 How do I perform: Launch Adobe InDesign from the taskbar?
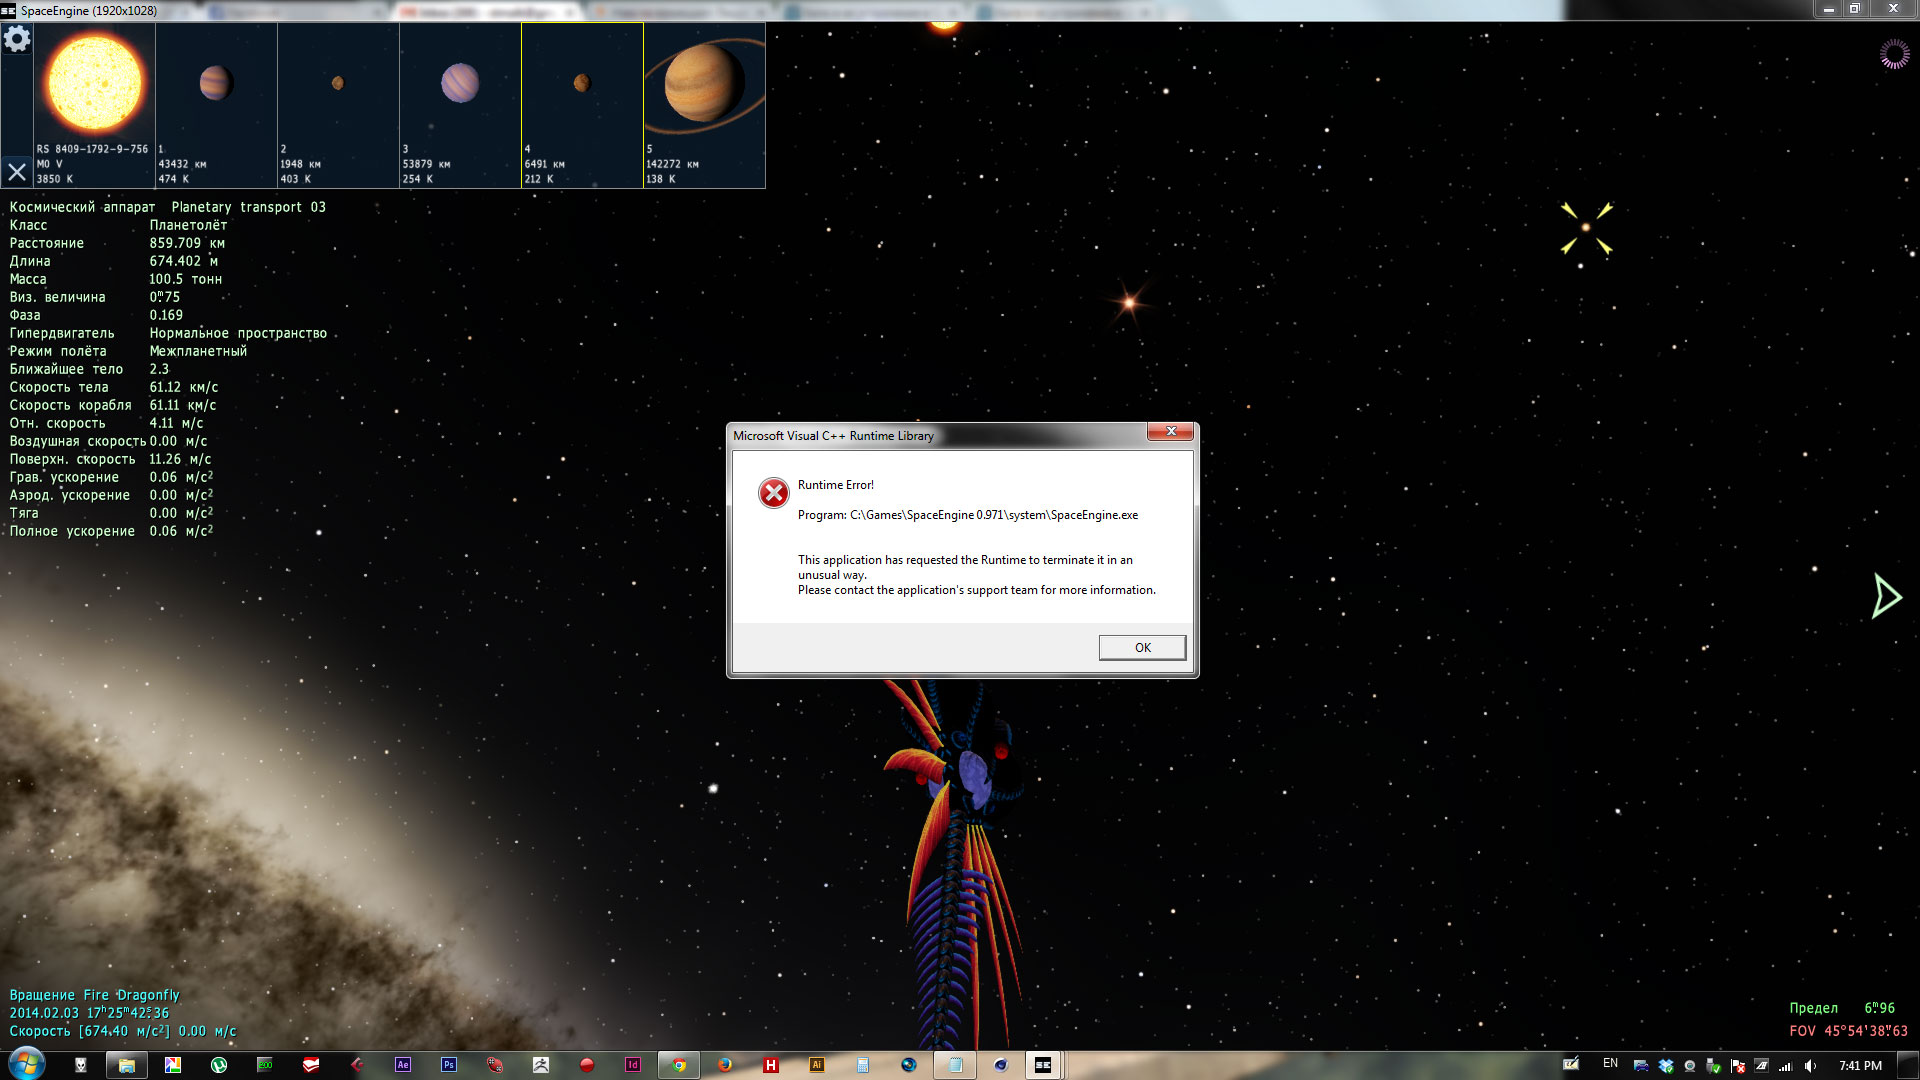[x=633, y=1065]
